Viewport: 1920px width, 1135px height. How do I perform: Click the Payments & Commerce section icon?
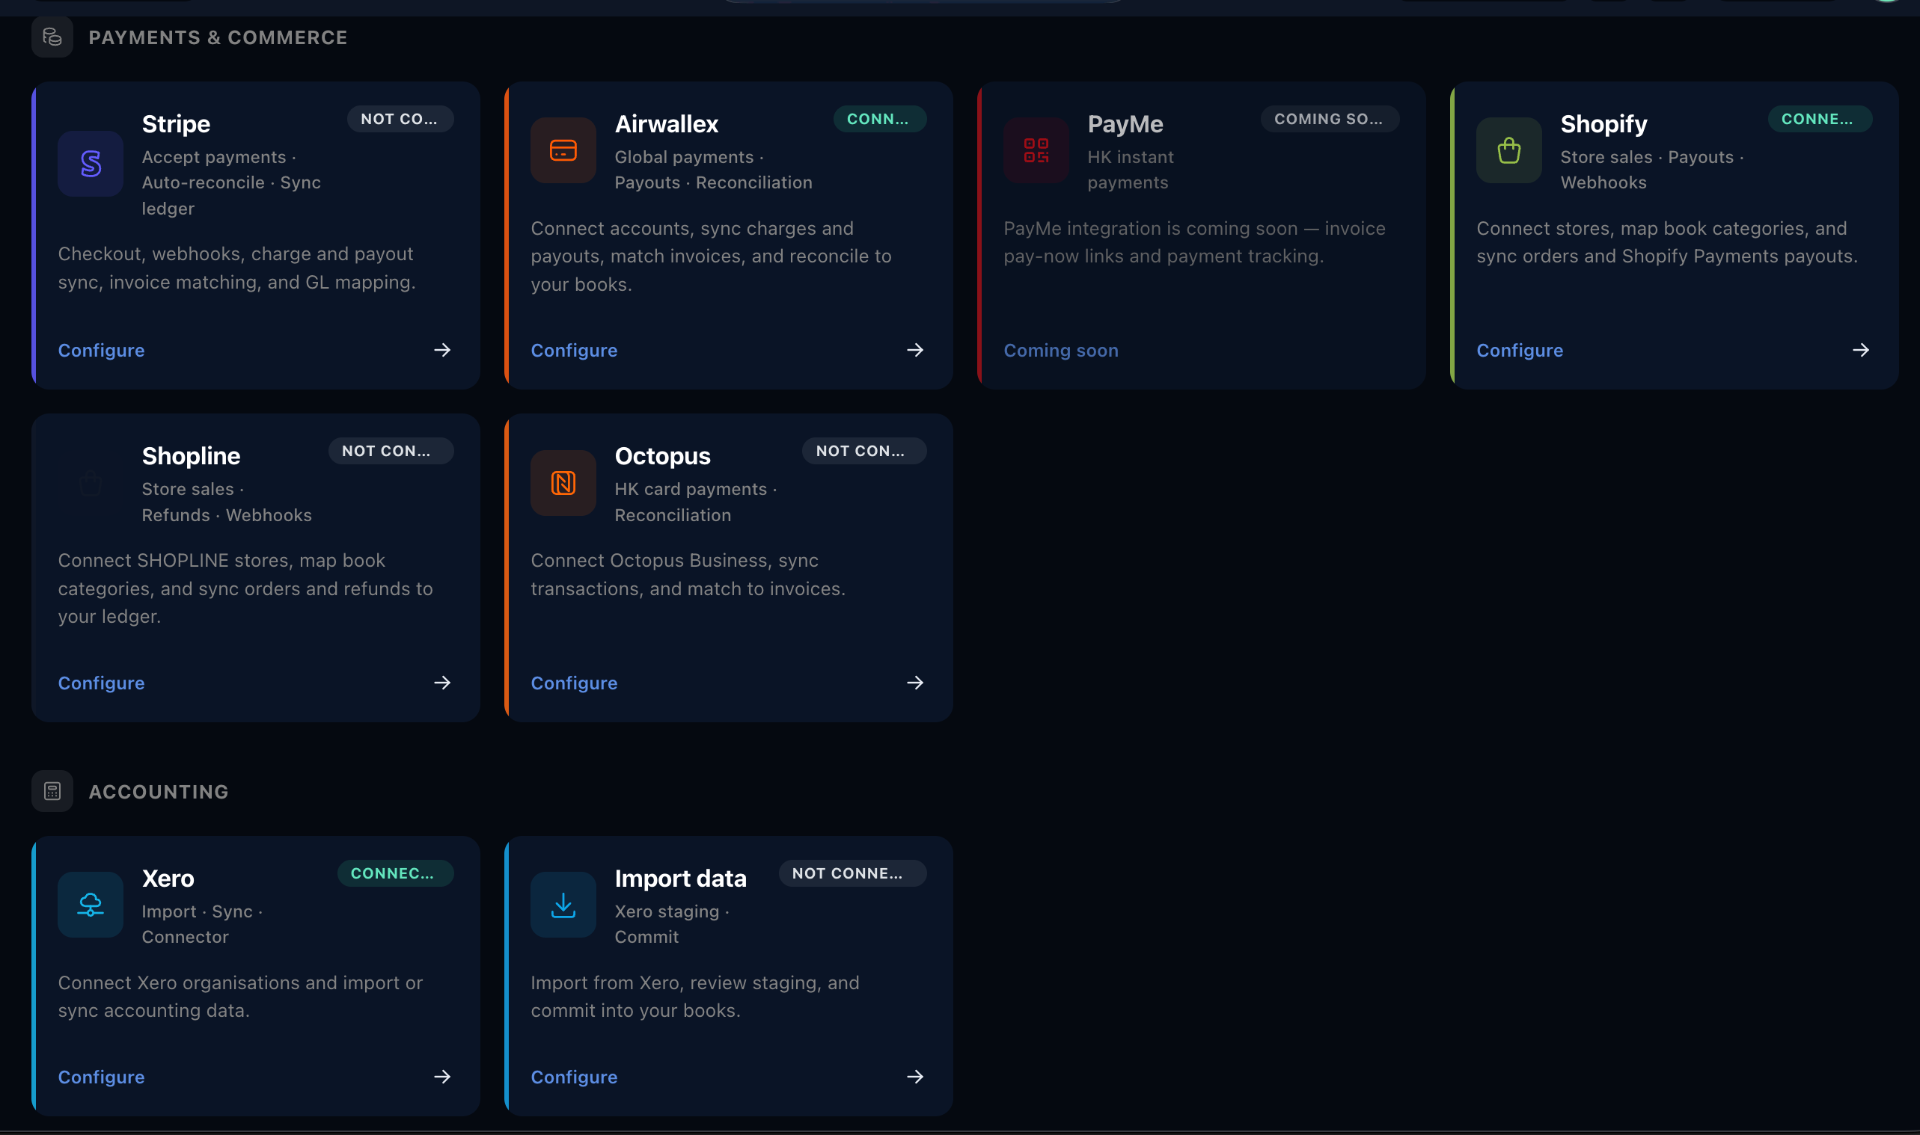(52, 37)
